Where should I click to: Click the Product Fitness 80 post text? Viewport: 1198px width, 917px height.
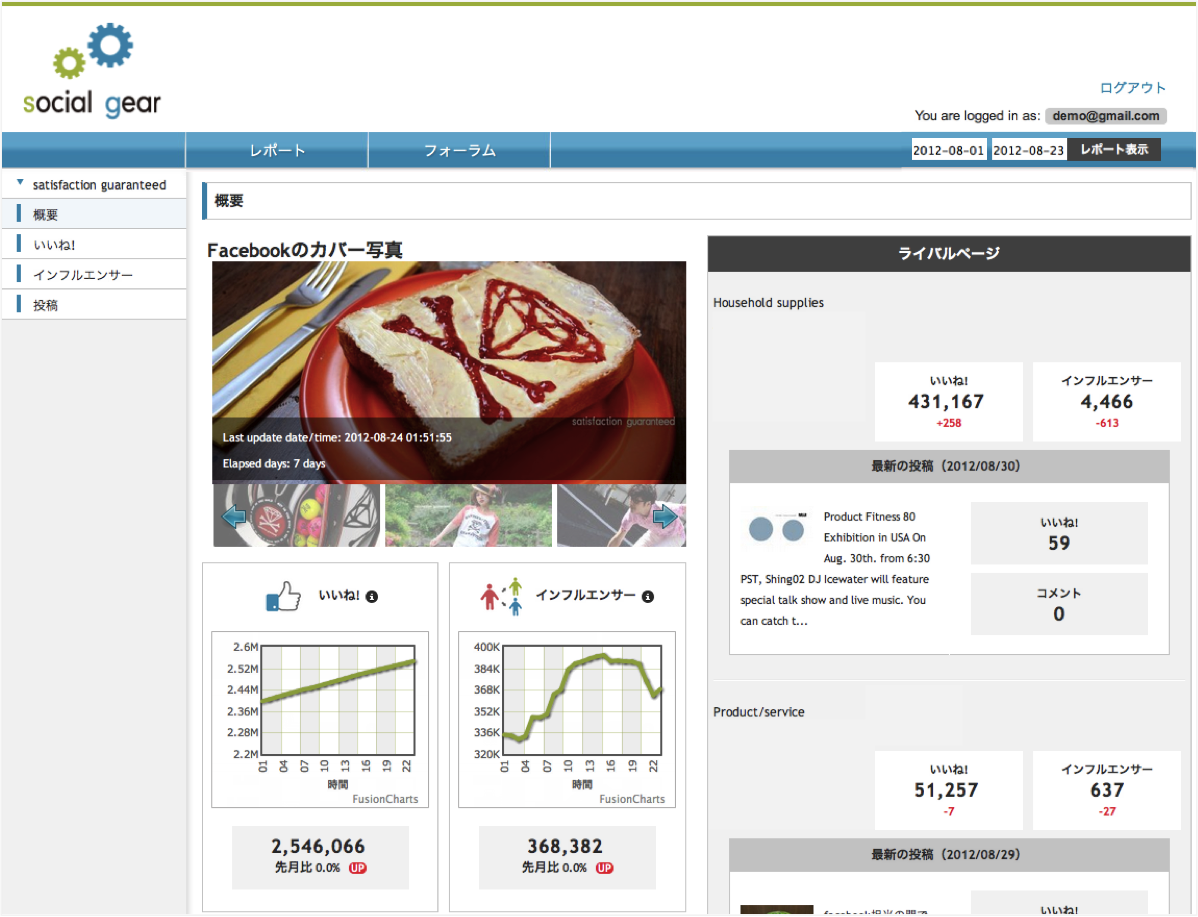[x=835, y=569]
